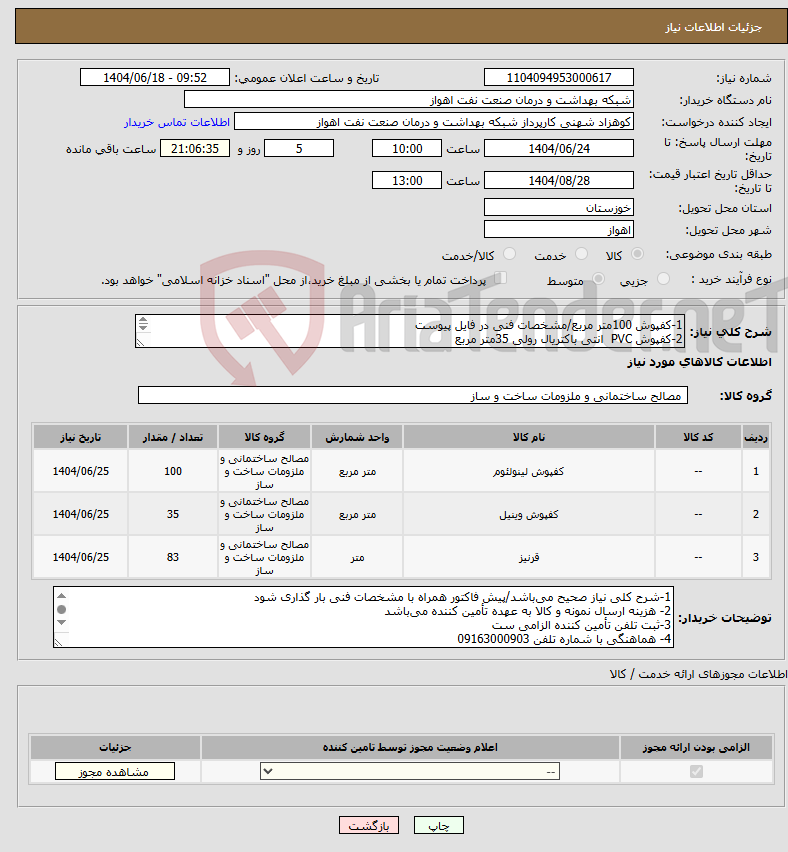Image resolution: width=788 pixels, height=852 pixels.
Task: Select the کالا radio button
Action: point(637,254)
